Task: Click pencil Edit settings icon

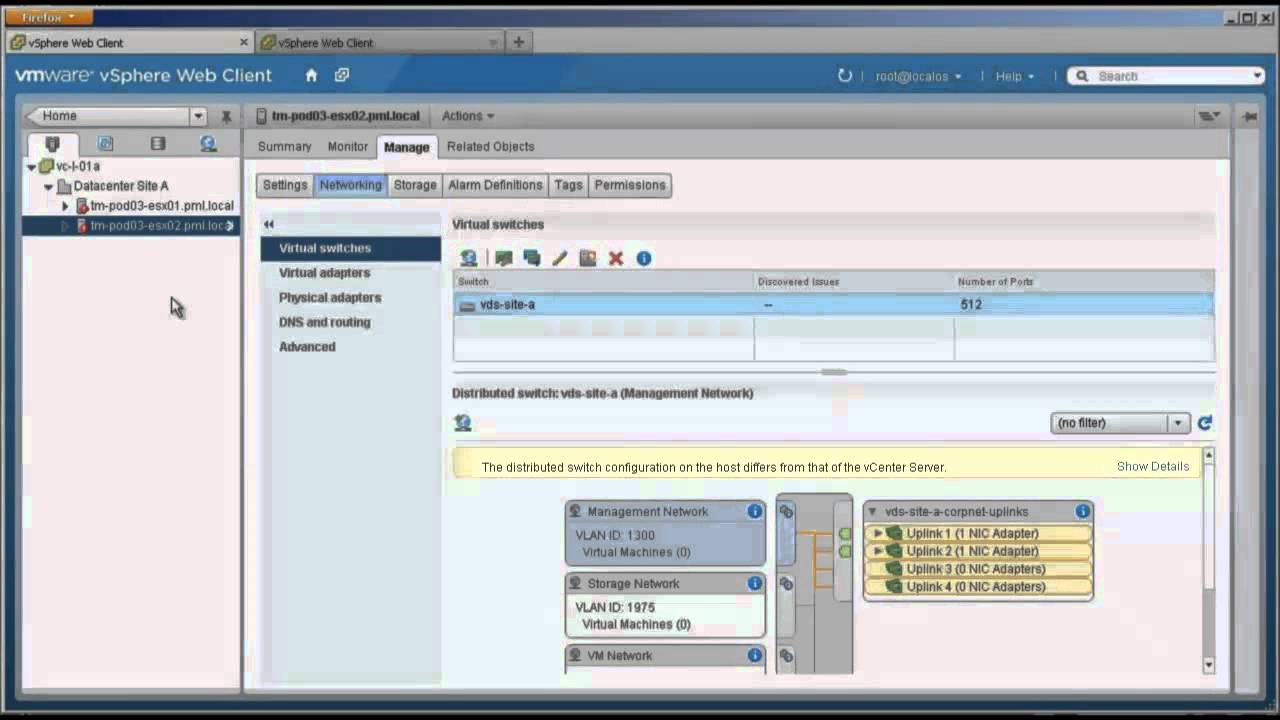Action: (x=559, y=258)
